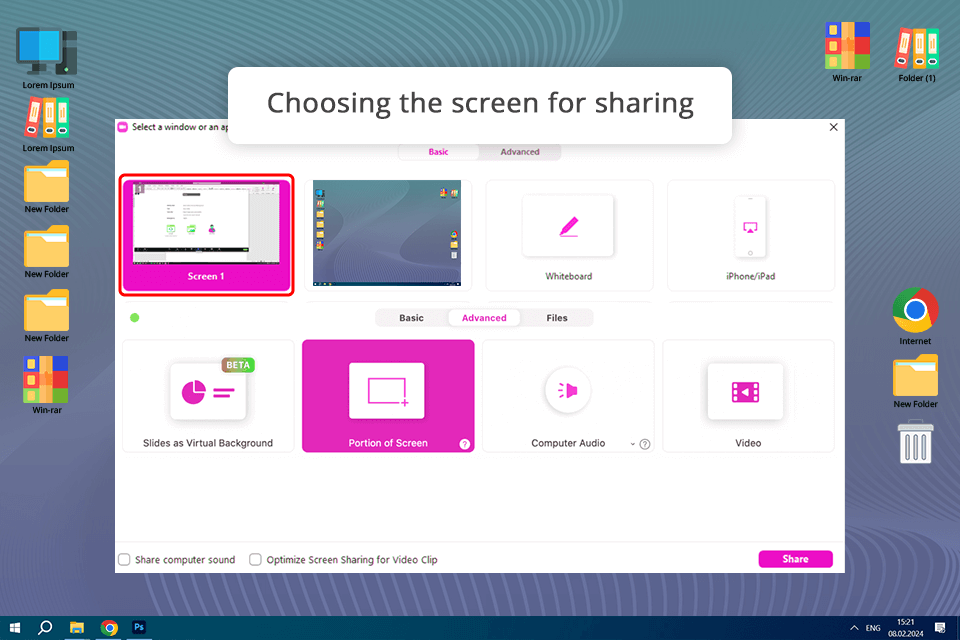The height and width of the screenshot is (640, 960).
Task: Open the Windows Start menu
Action: click(15, 628)
